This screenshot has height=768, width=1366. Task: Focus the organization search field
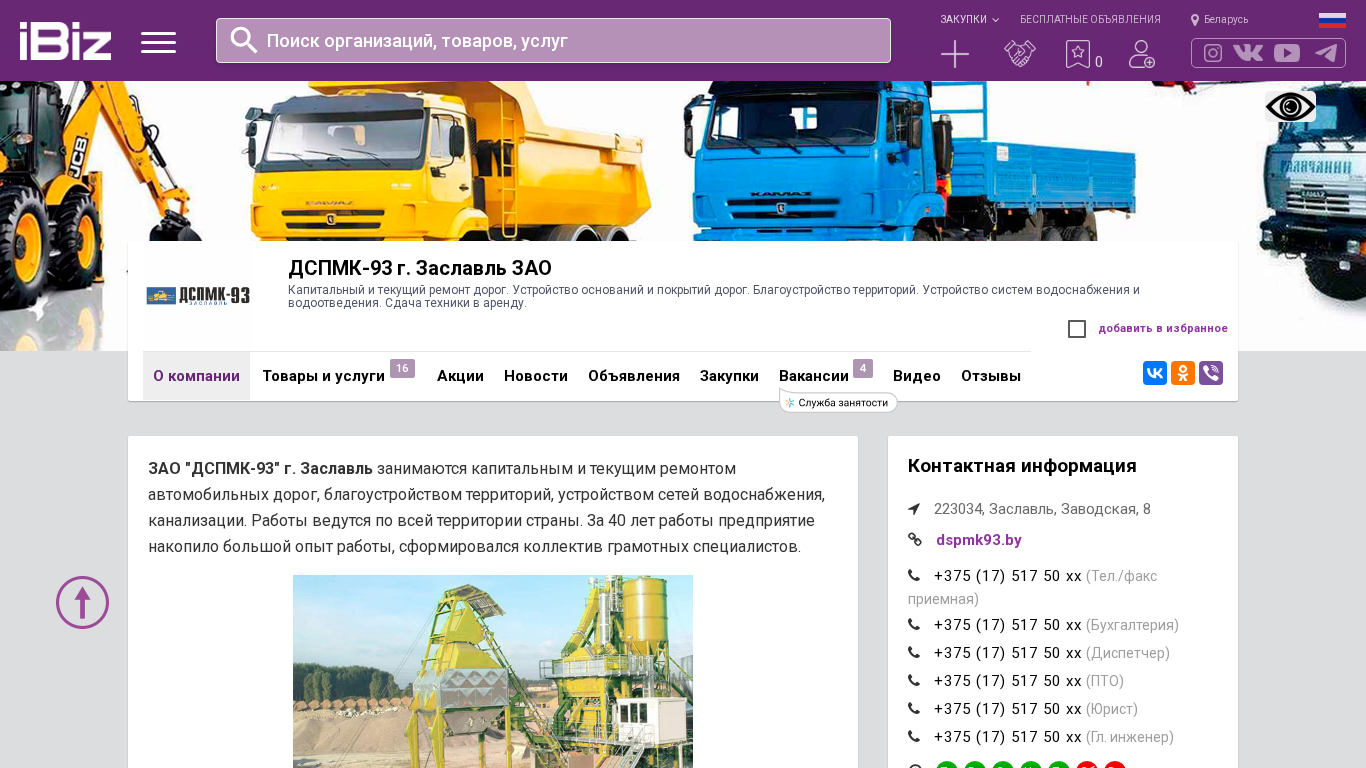pyautogui.click(x=553, y=40)
